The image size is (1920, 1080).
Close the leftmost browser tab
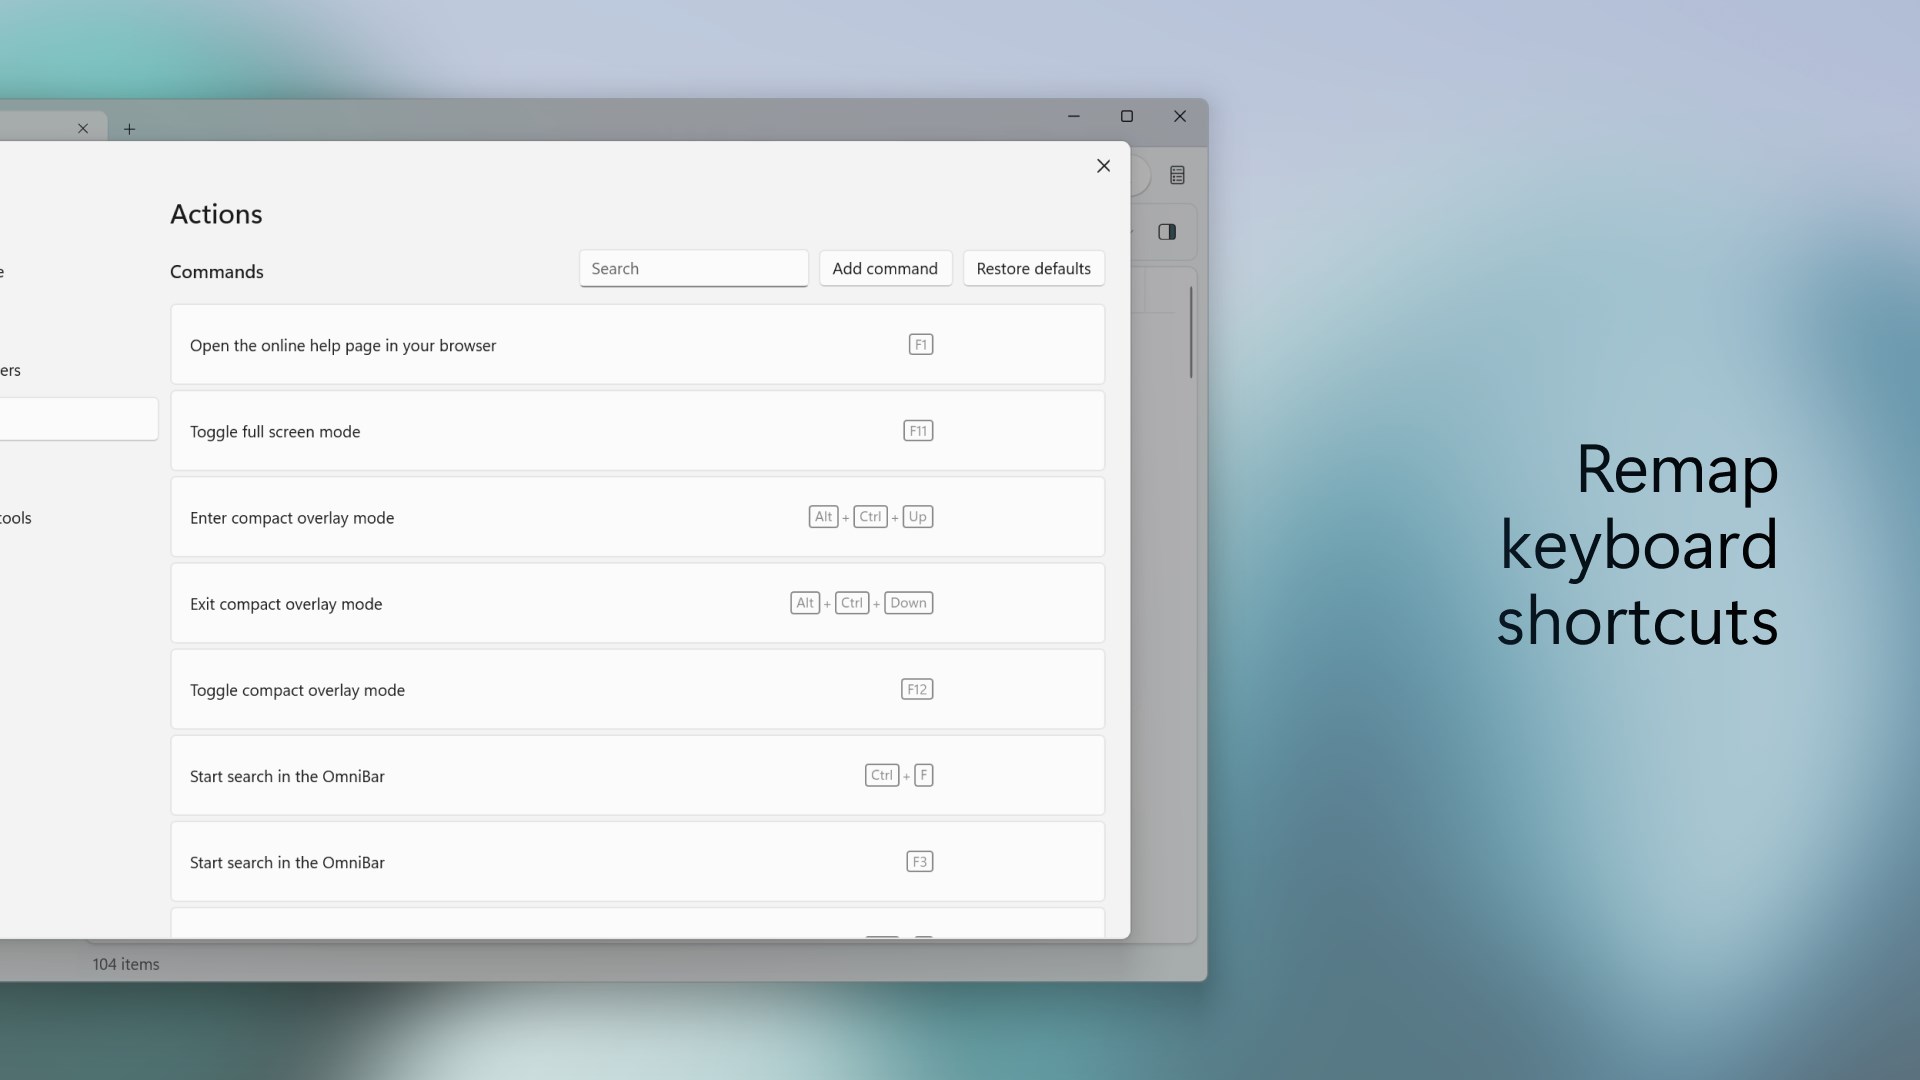84,128
